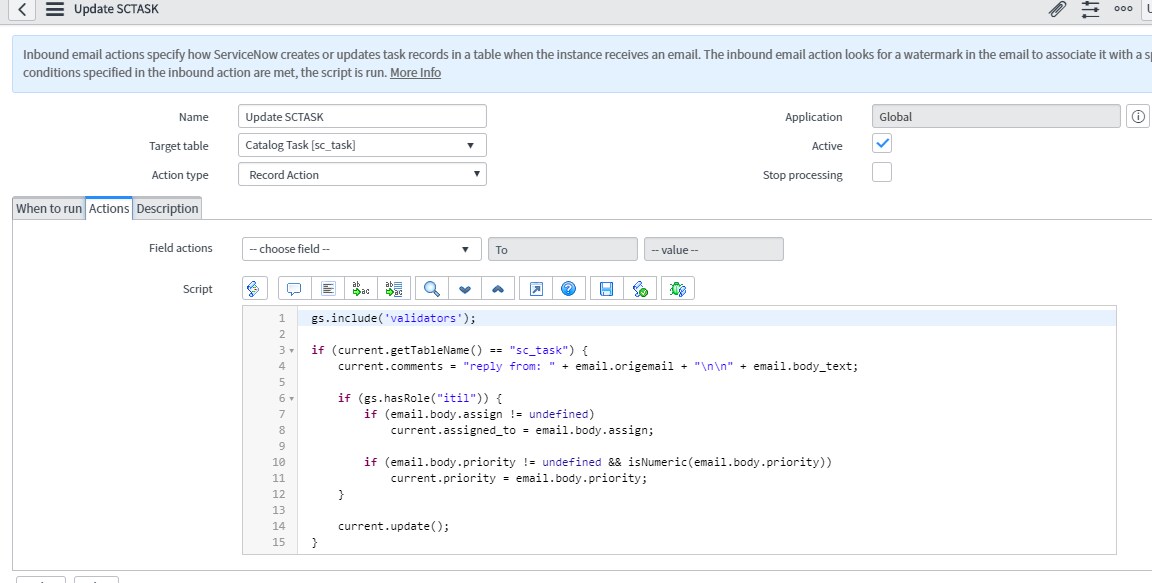Go back using the header back arrow
Viewport: 1152px width, 583px height.
click(x=22, y=10)
